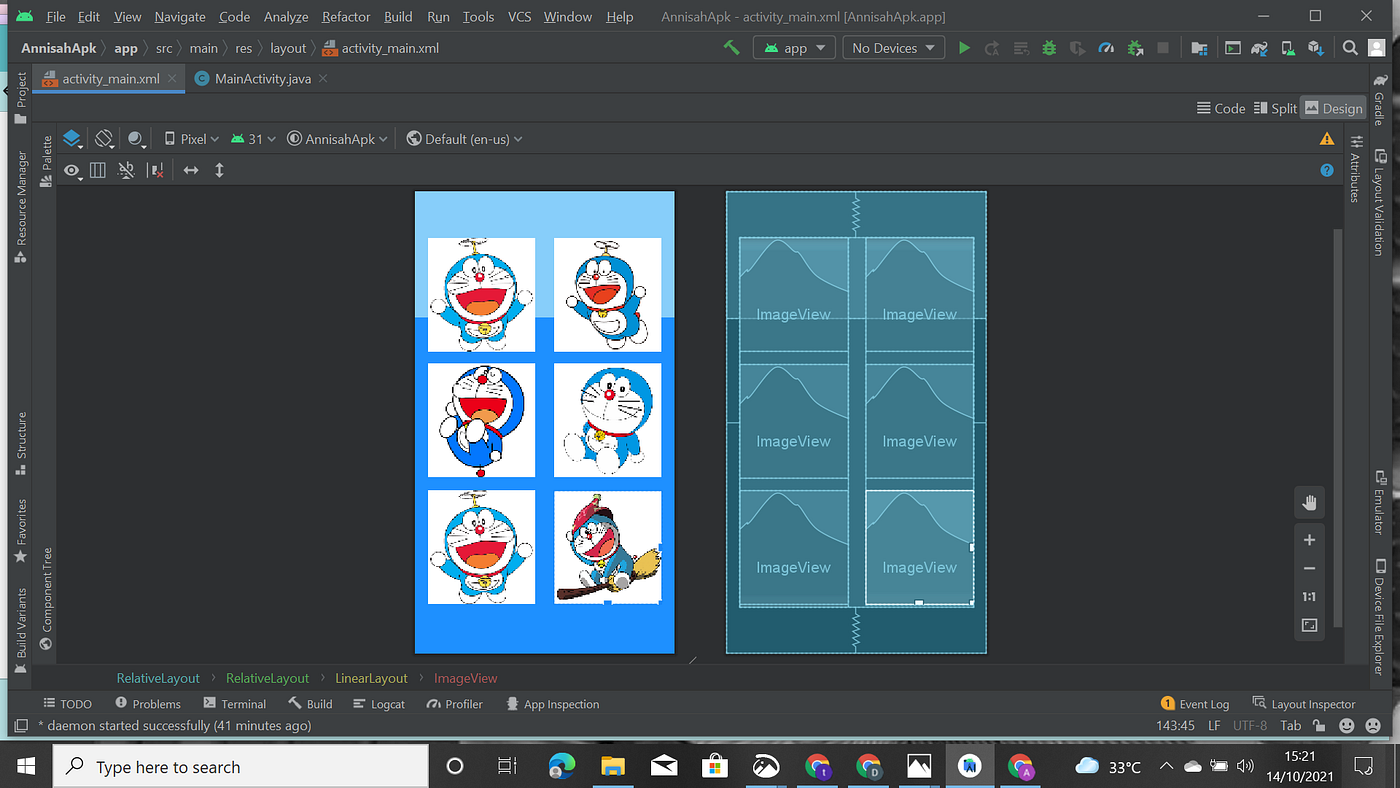This screenshot has height=788, width=1400.
Task: Click the blue help question mark icon
Action: click(x=1327, y=170)
